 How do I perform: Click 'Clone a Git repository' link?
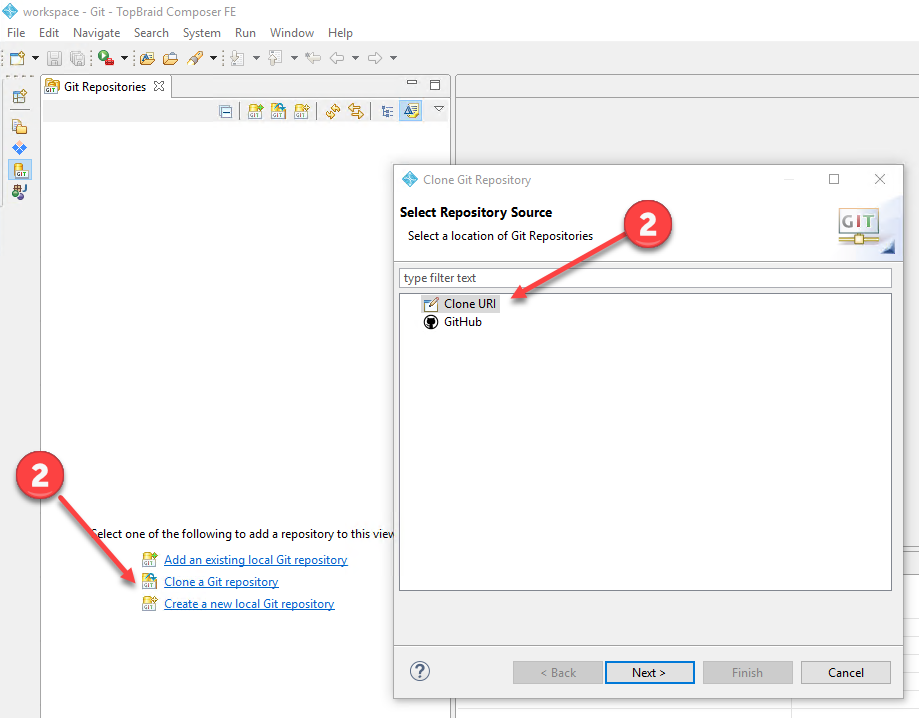coord(221,582)
